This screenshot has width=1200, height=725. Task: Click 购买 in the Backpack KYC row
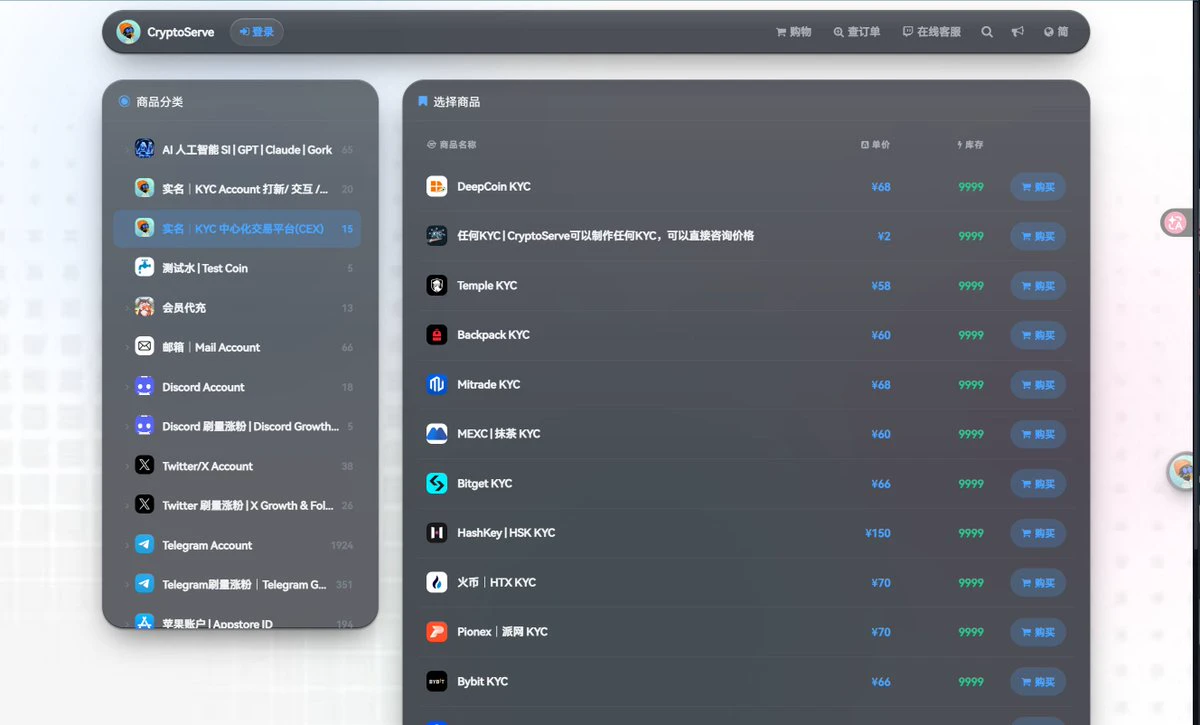coord(1038,335)
